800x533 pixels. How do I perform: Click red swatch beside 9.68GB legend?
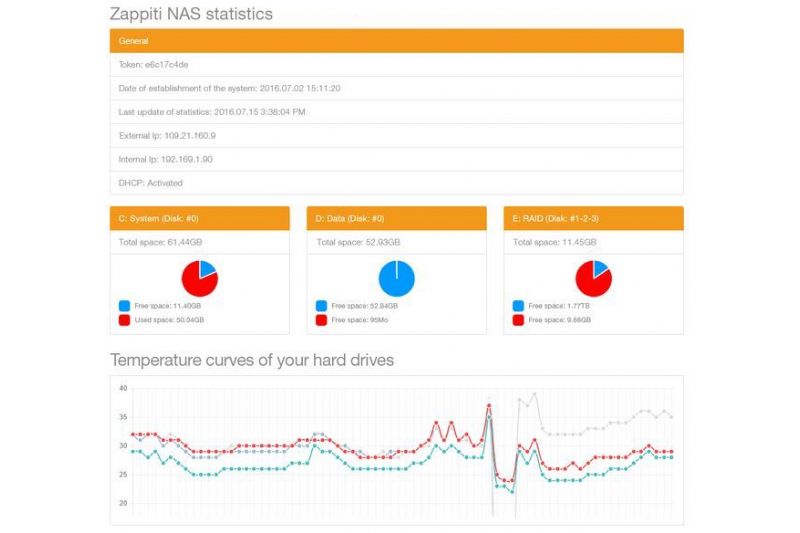click(518, 320)
